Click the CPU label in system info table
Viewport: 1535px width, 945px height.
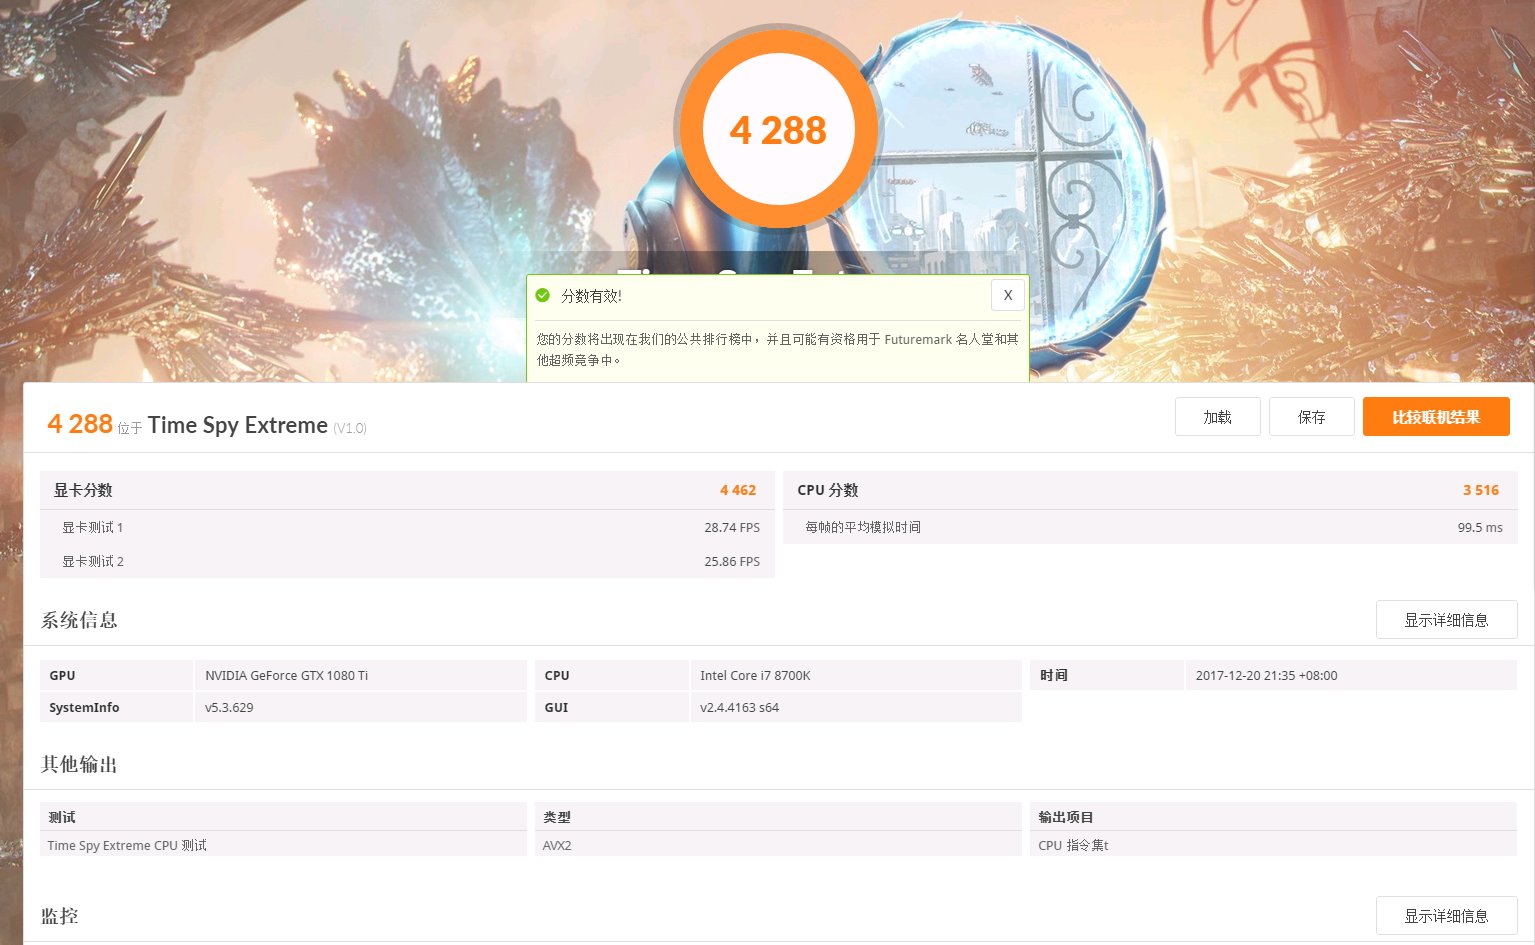(611, 675)
